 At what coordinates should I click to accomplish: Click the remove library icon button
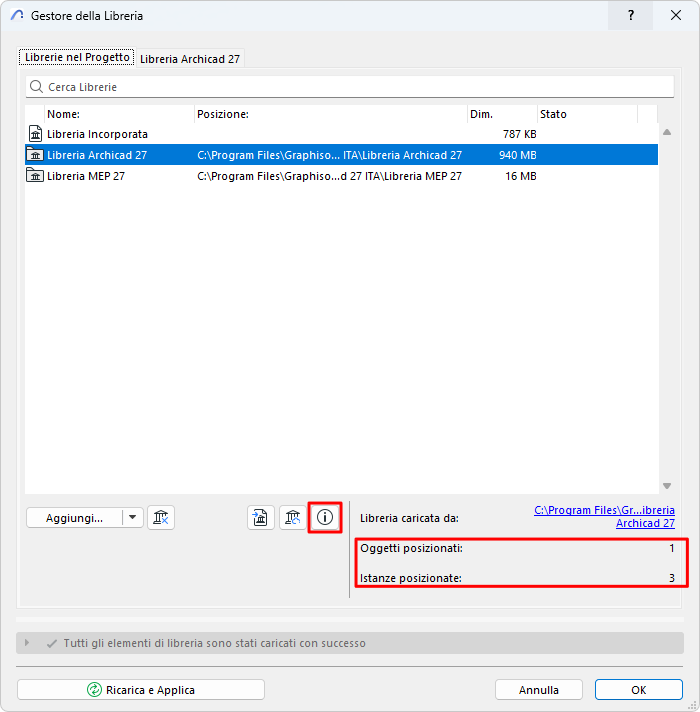point(161,518)
